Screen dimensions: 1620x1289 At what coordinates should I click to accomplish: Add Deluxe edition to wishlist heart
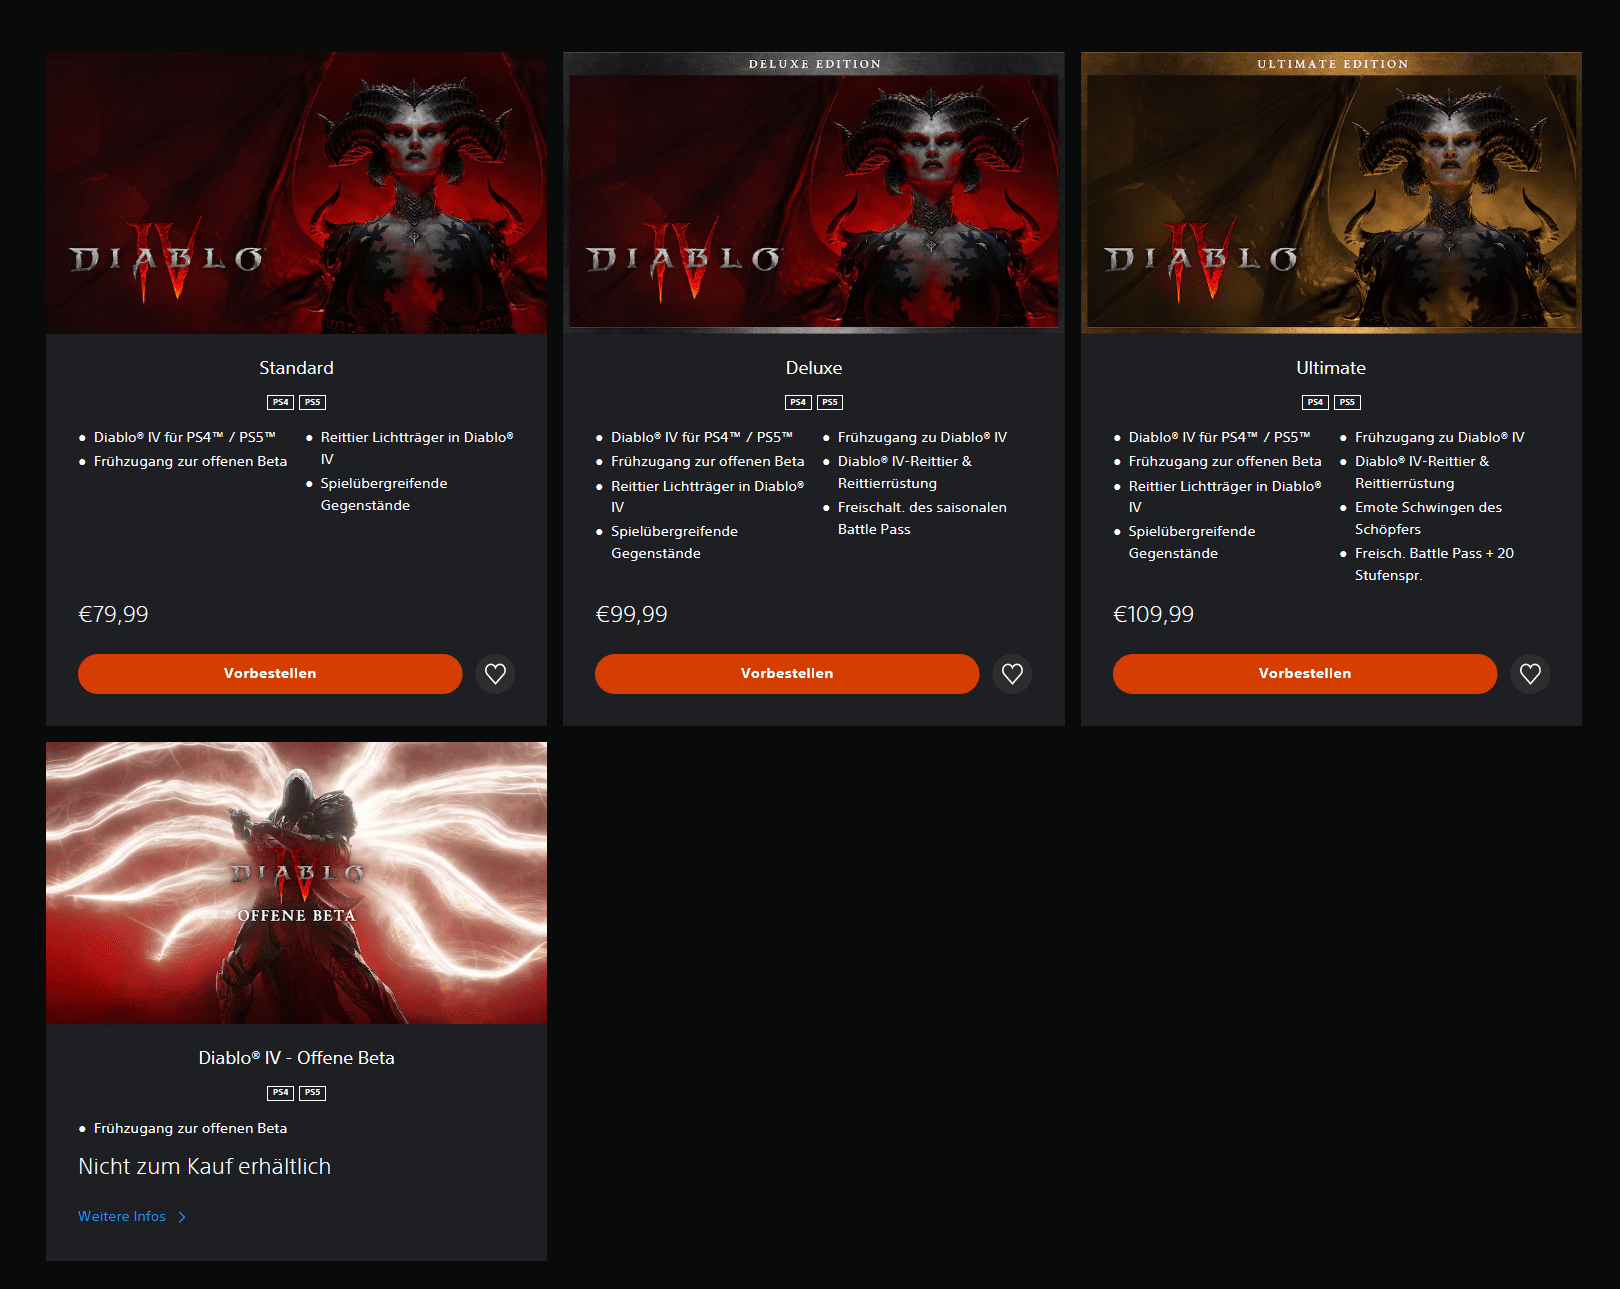[x=1012, y=674]
